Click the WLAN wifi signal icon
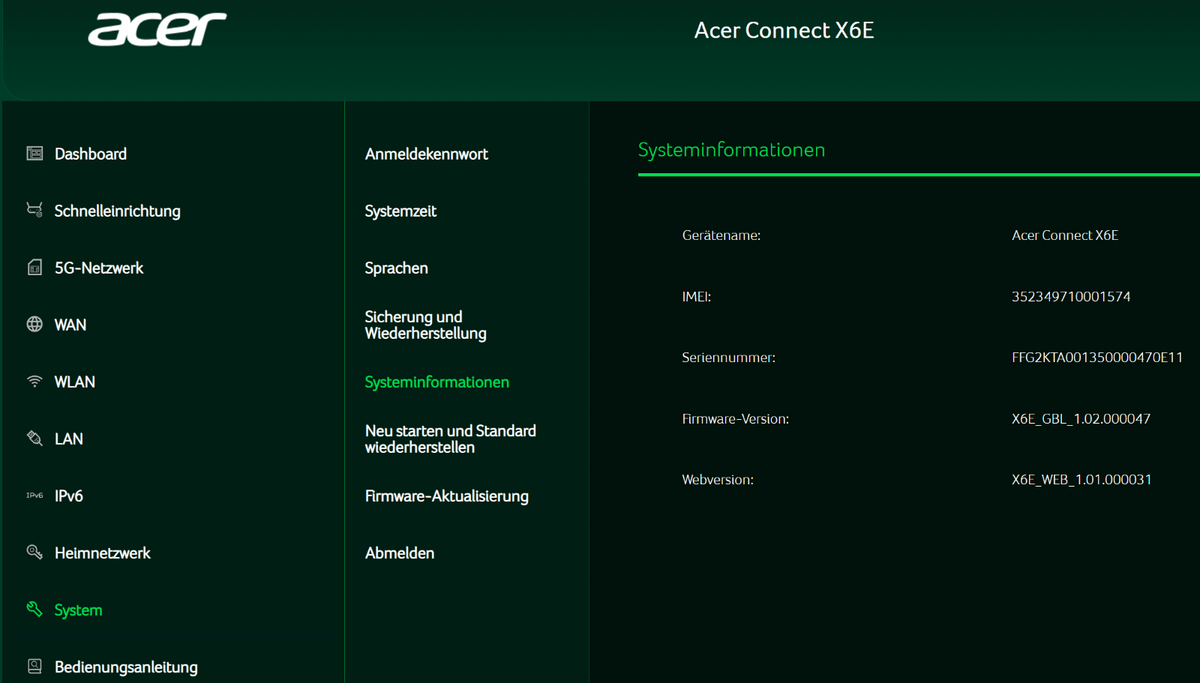The image size is (1200, 683). [35, 382]
